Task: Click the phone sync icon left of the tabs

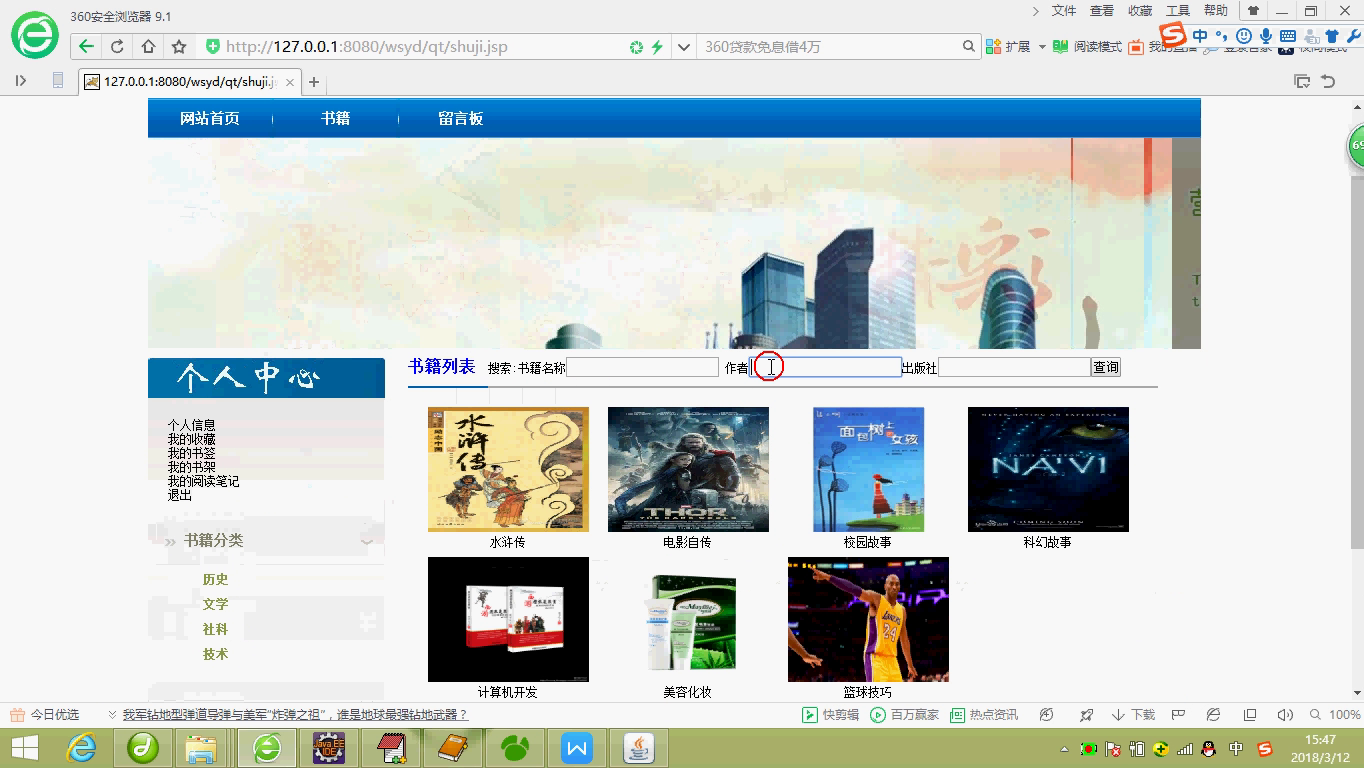Action: 58,81
